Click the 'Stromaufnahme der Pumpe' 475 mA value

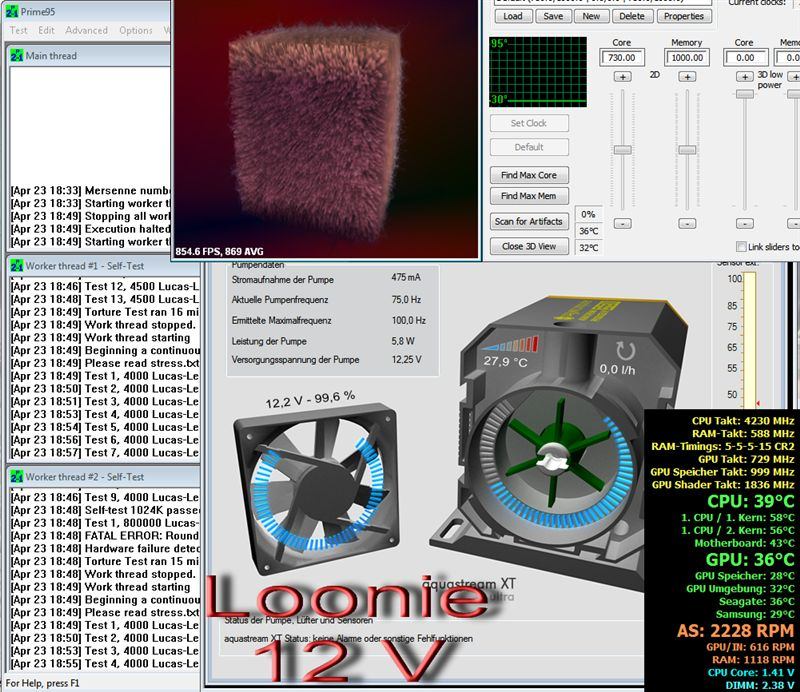pyautogui.click(x=406, y=278)
